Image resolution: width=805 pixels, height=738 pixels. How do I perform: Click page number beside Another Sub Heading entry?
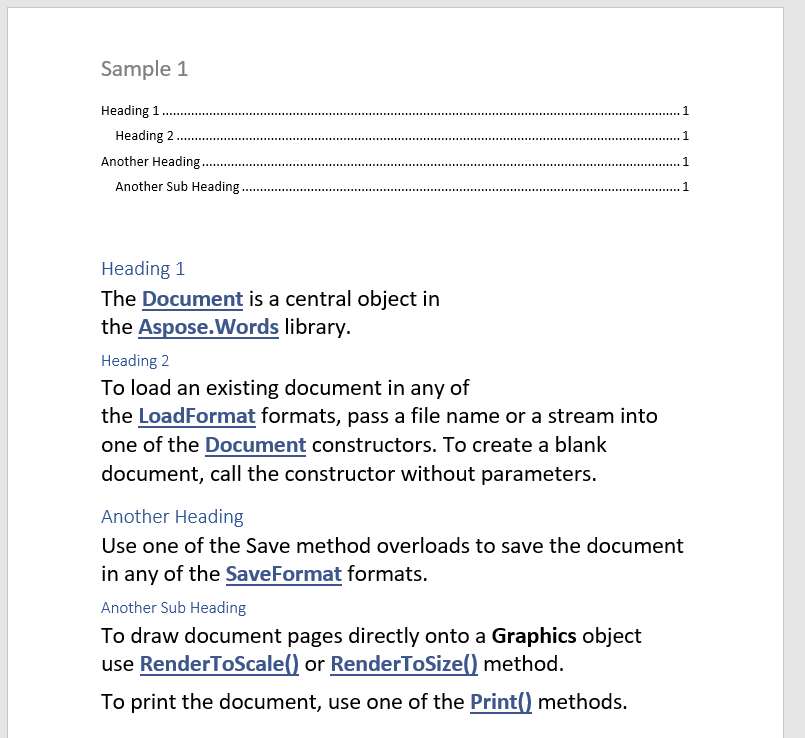pos(685,187)
